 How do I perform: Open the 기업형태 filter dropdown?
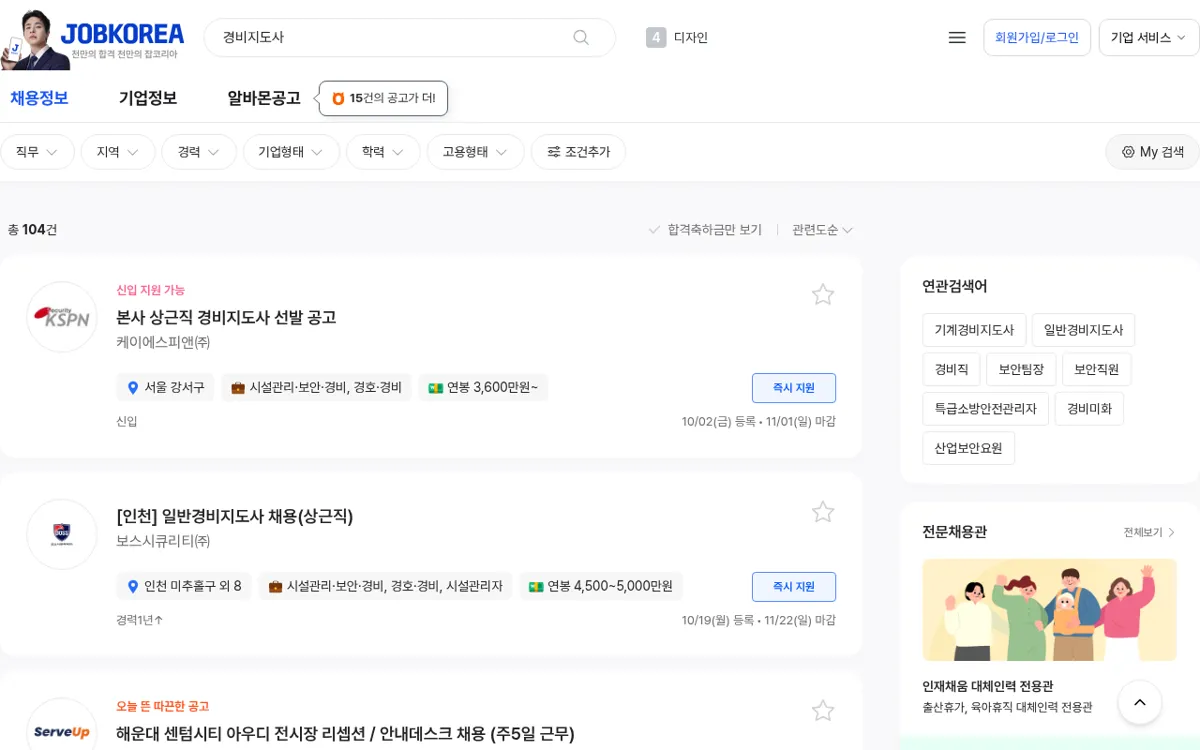(x=291, y=152)
